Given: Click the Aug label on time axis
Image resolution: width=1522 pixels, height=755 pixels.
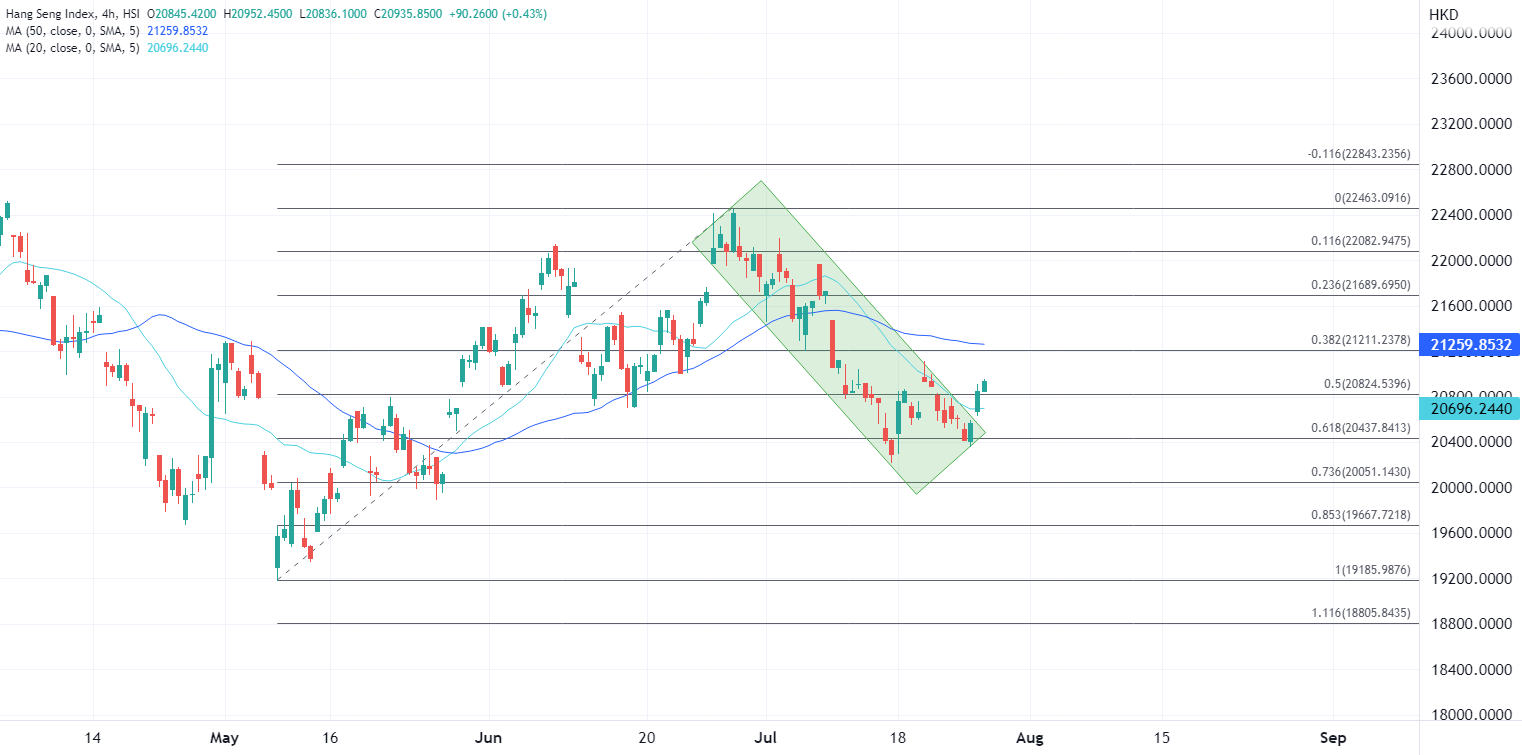Looking at the screenshot, I should coord(1030,738).
